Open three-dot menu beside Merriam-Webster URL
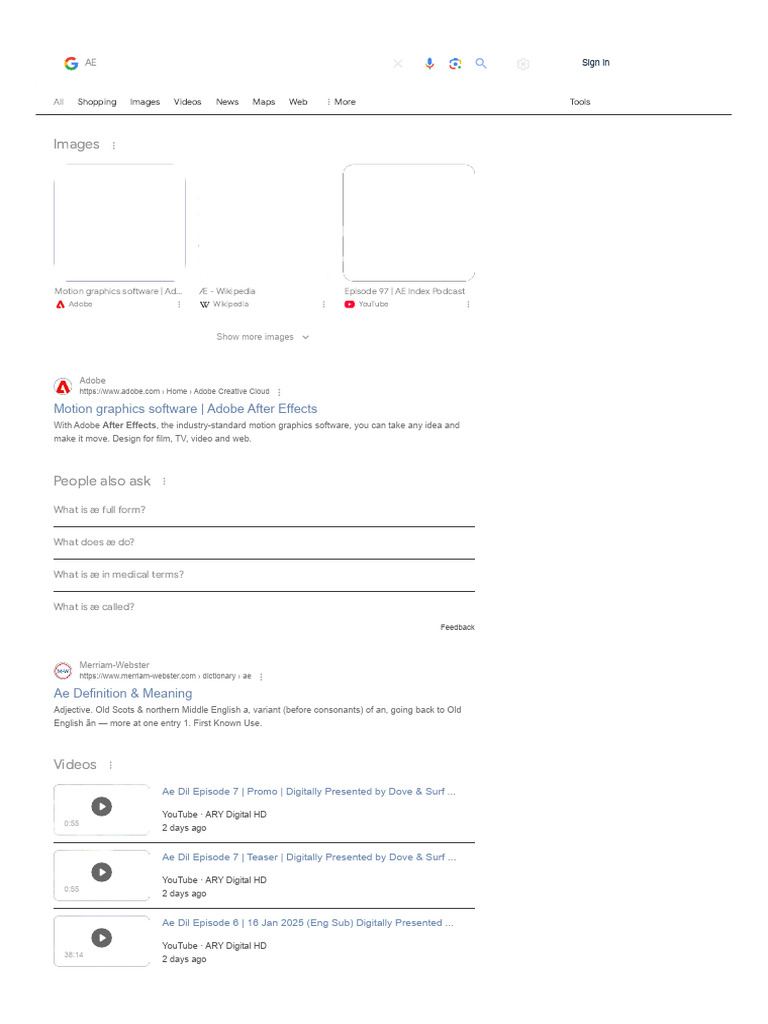 click(261, 677)
